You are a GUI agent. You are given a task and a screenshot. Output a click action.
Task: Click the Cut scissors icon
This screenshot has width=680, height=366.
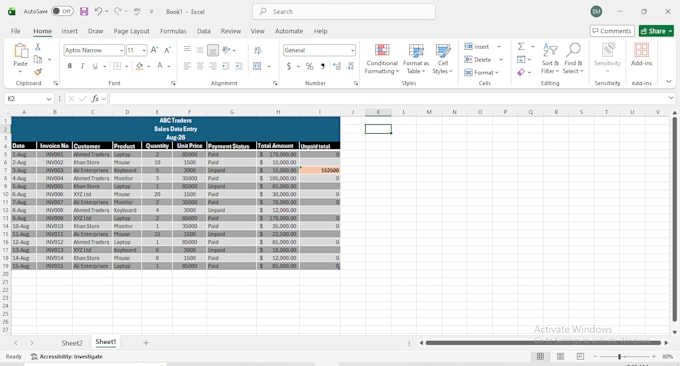pyautogui.click(x=38, y=47)
